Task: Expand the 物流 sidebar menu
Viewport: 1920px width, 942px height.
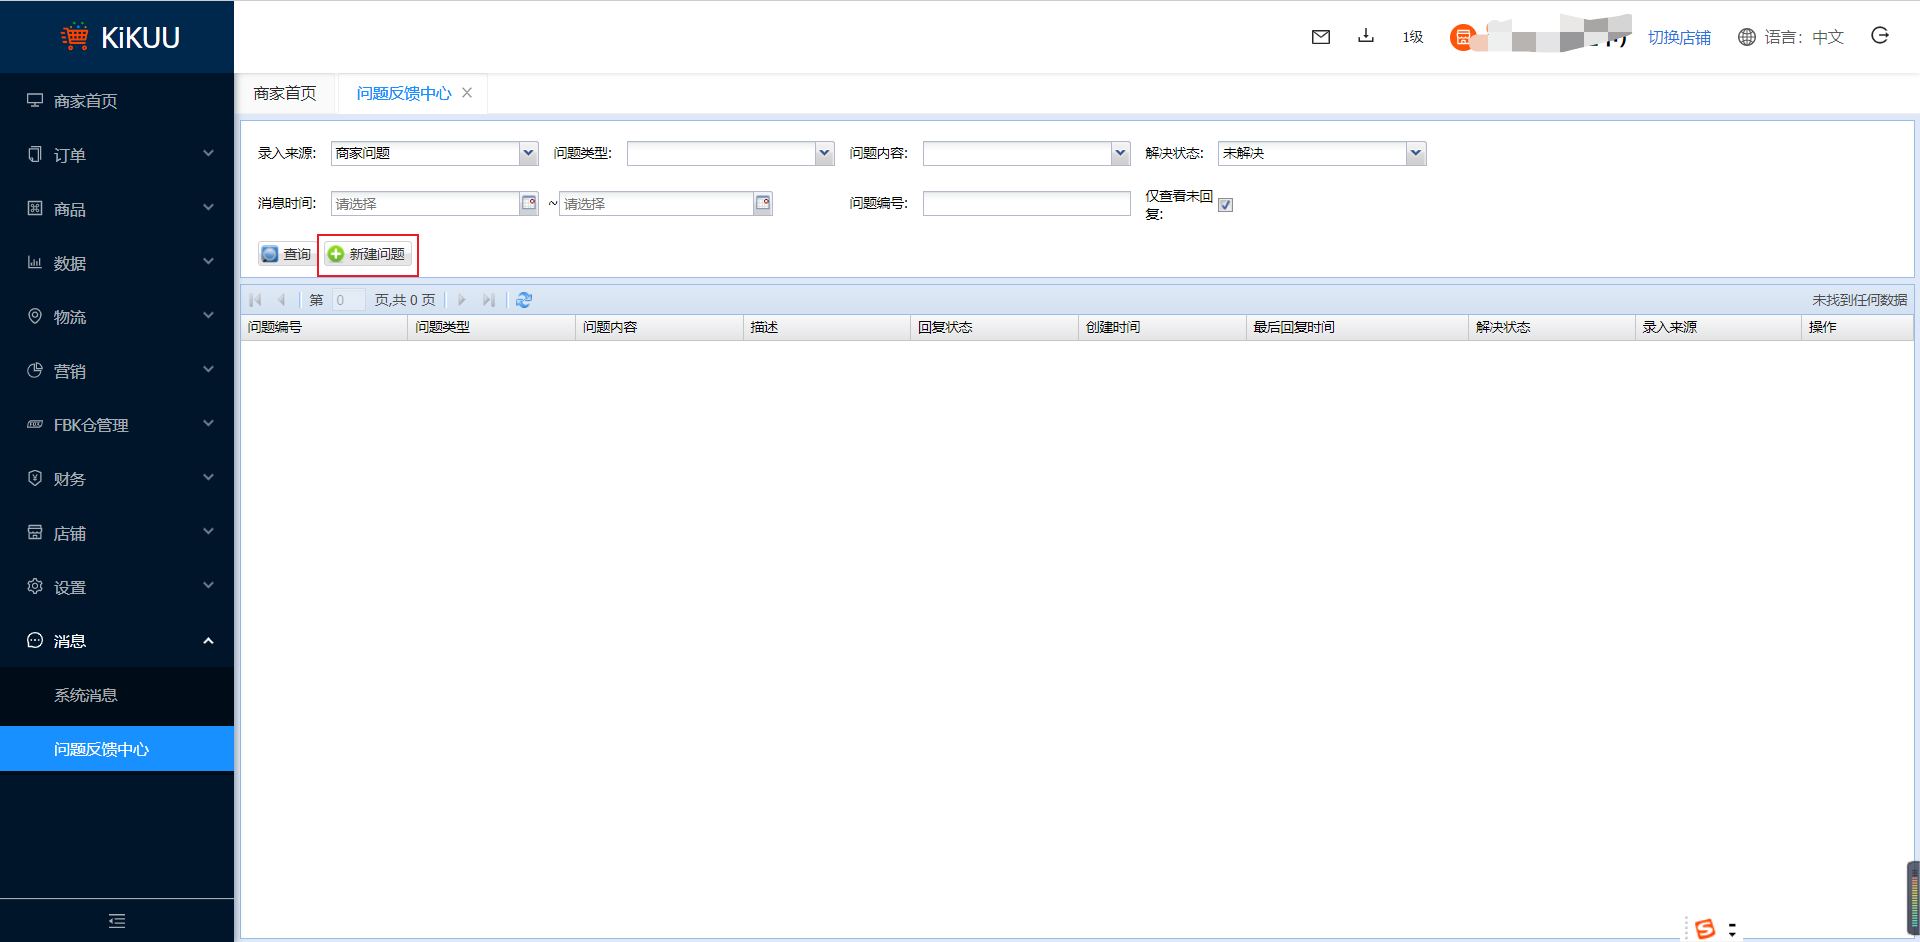Action: pos(117,316)
